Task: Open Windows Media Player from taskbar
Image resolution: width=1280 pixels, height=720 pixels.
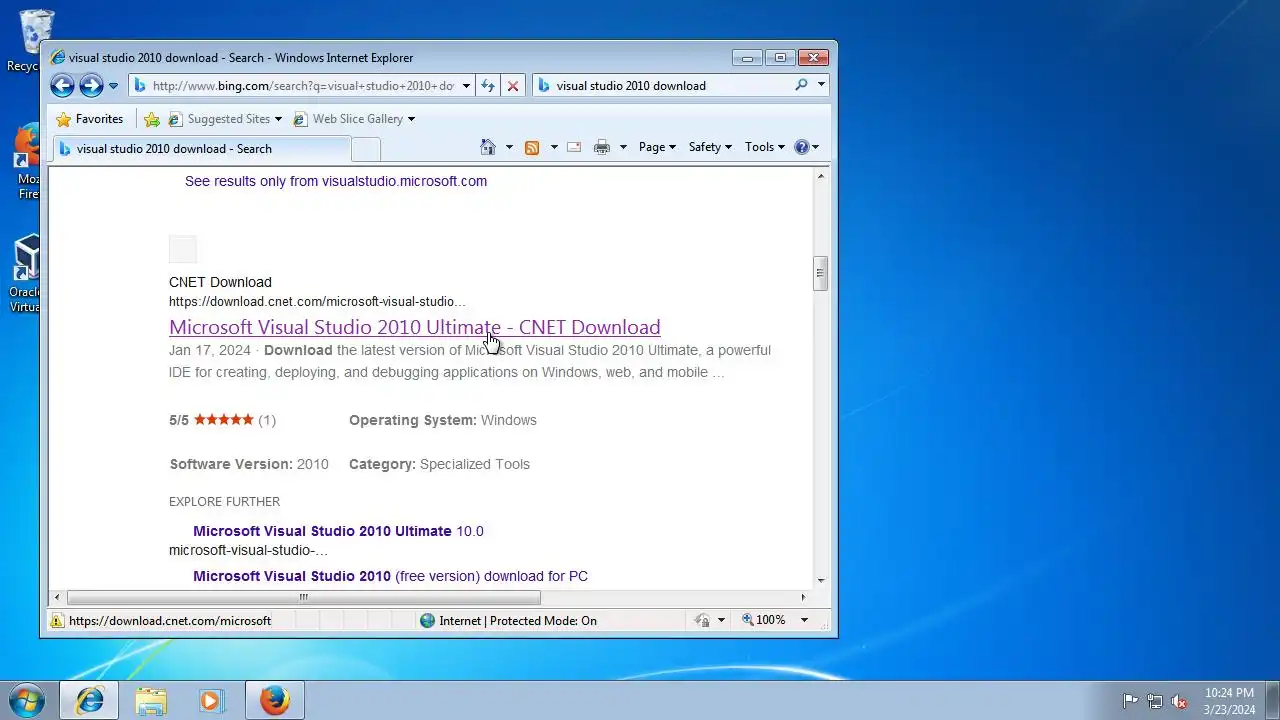Action: pos(212,701)
